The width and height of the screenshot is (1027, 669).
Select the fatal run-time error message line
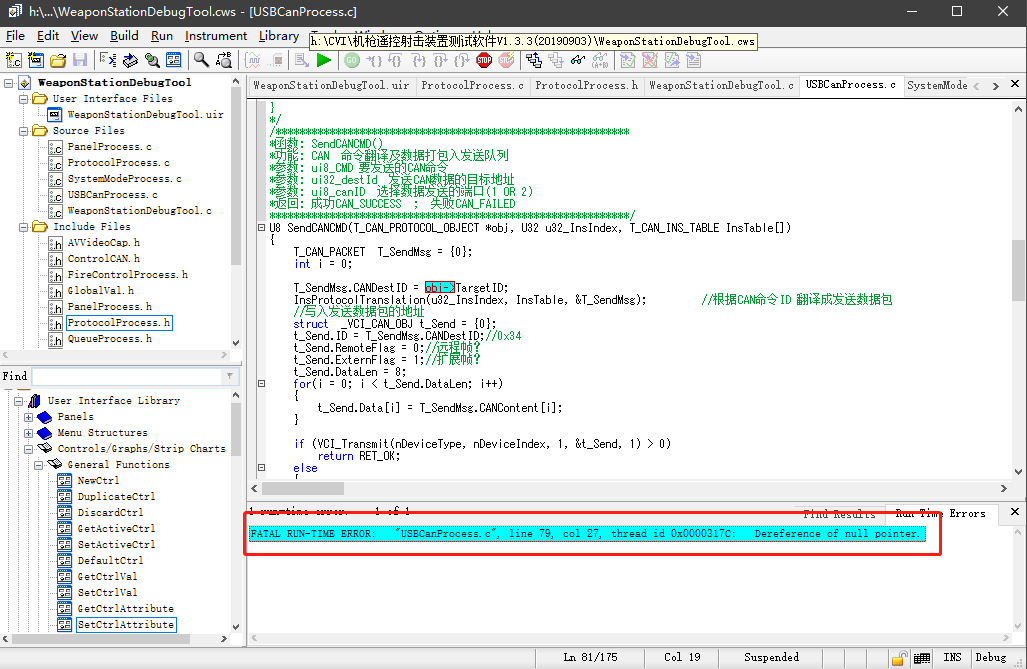pyautogui.click(x=586, y=534)
